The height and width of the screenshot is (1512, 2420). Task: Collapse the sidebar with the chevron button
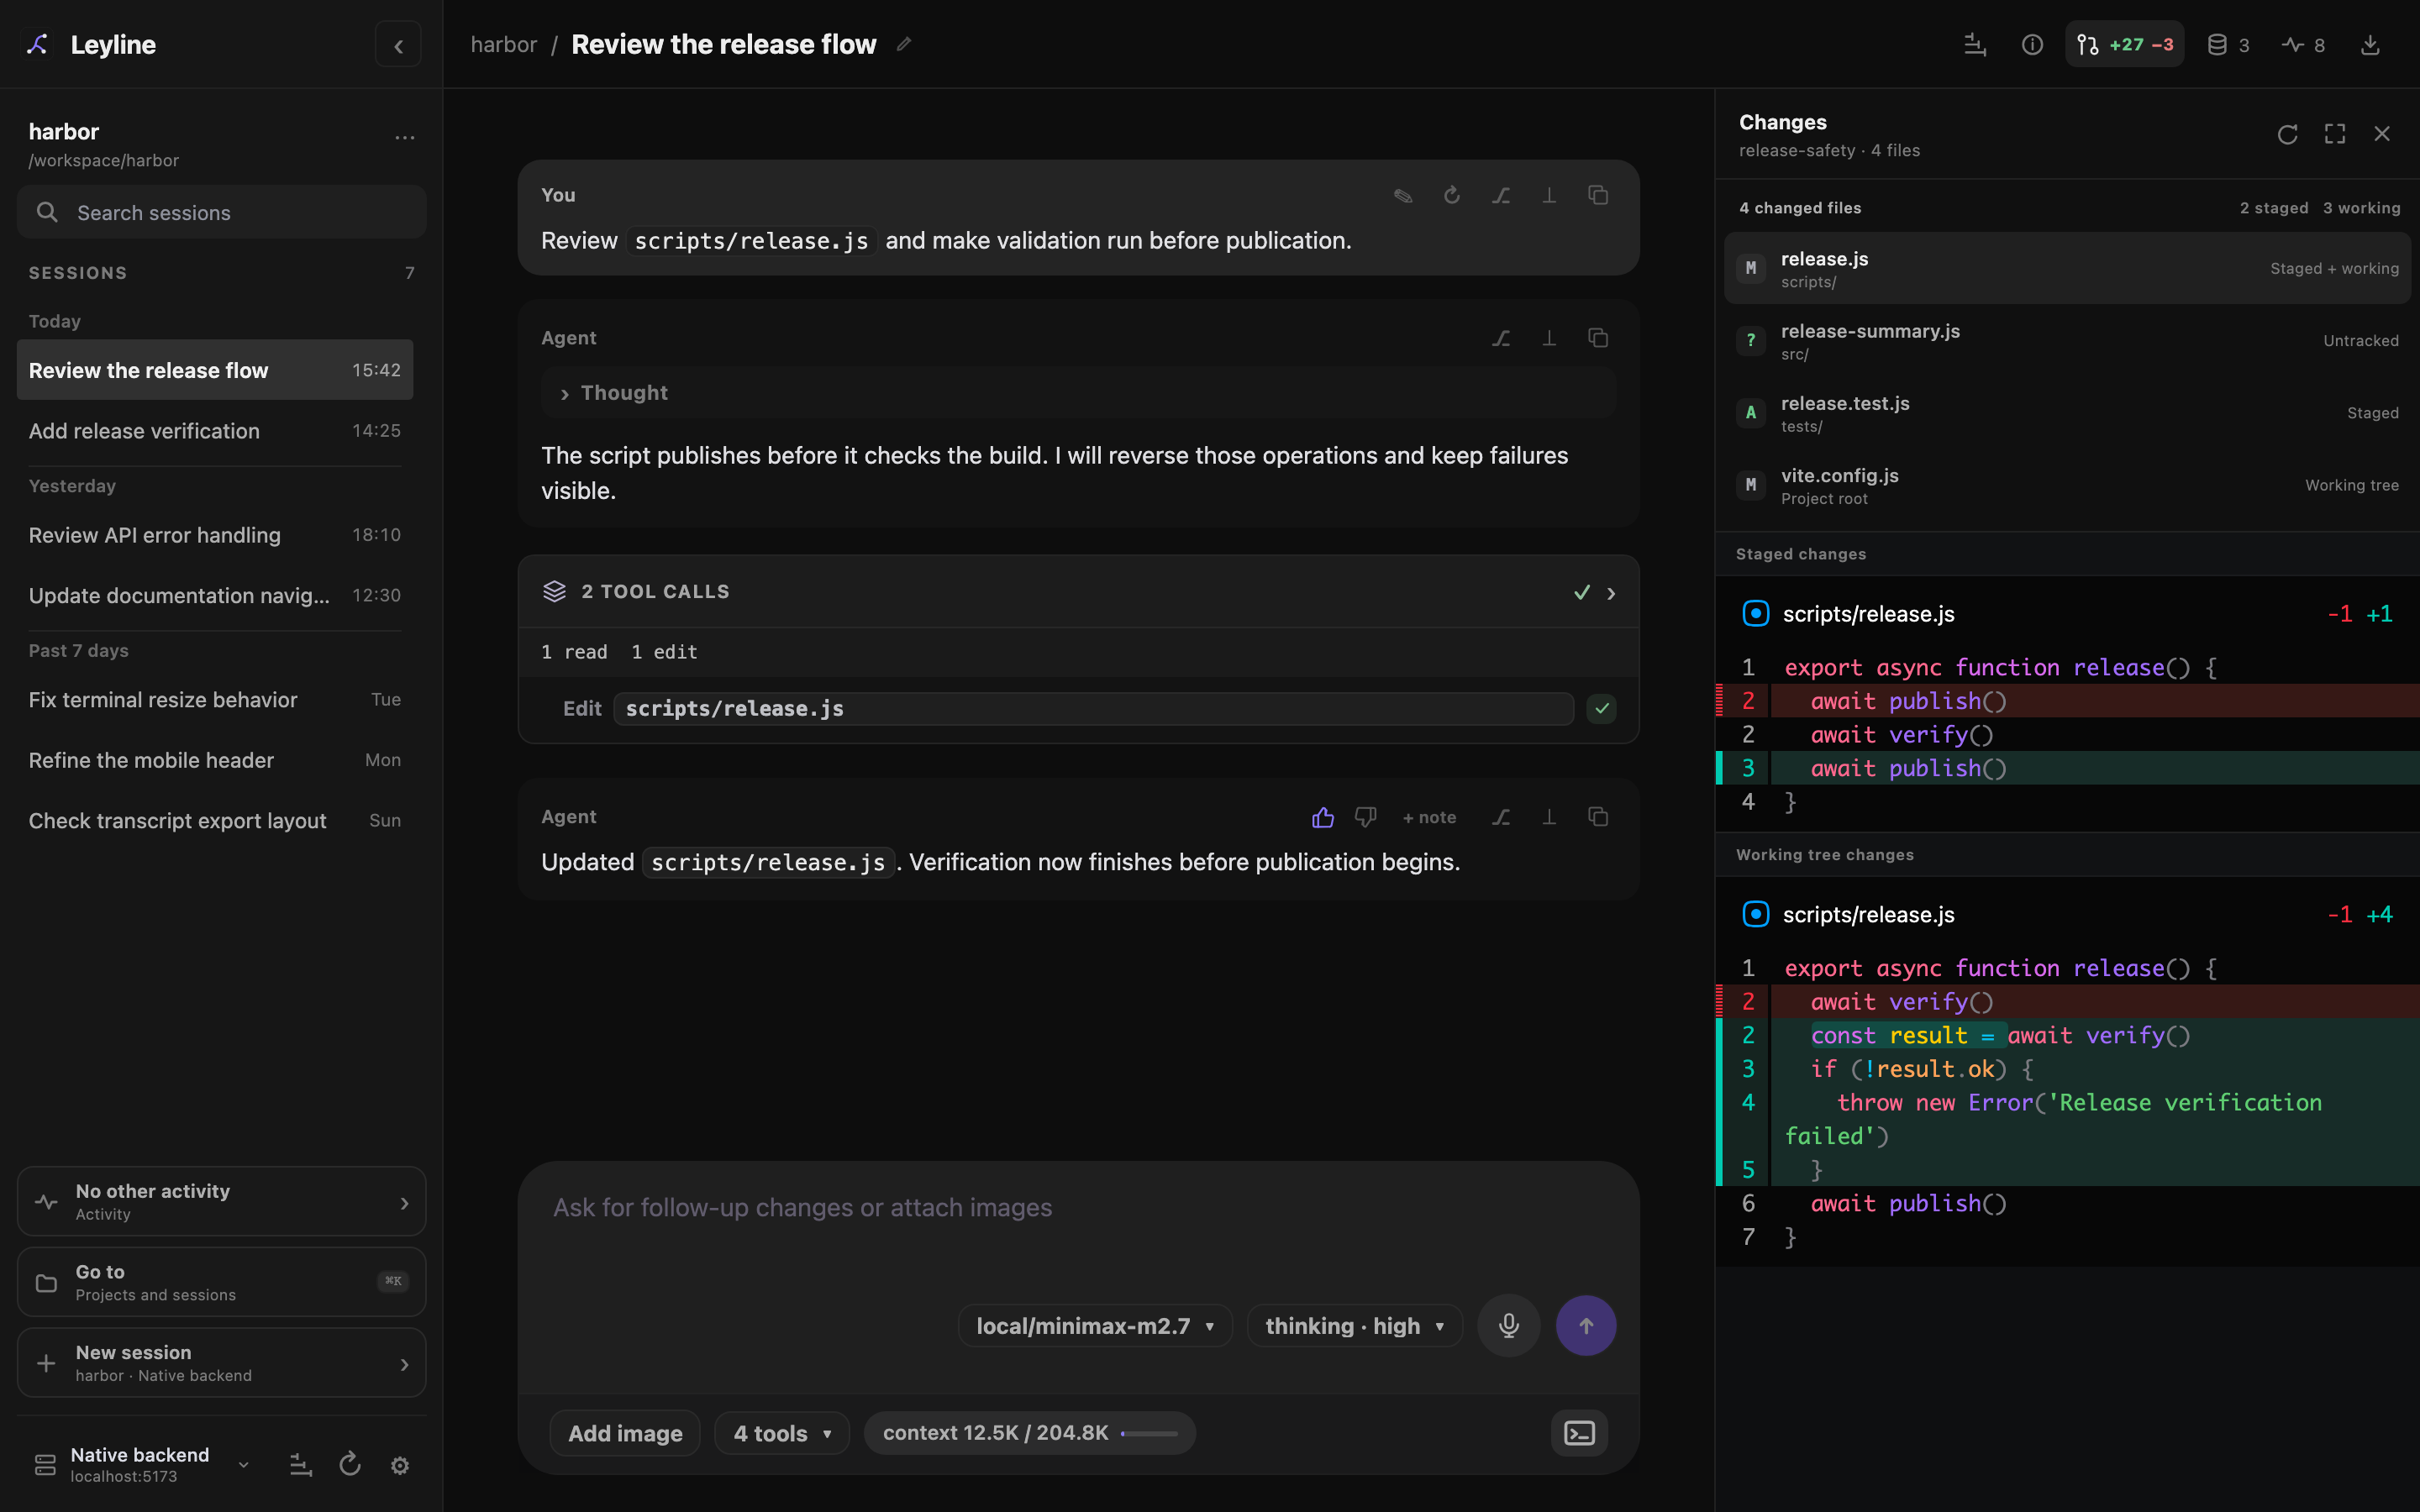click(x=398, y=45)
